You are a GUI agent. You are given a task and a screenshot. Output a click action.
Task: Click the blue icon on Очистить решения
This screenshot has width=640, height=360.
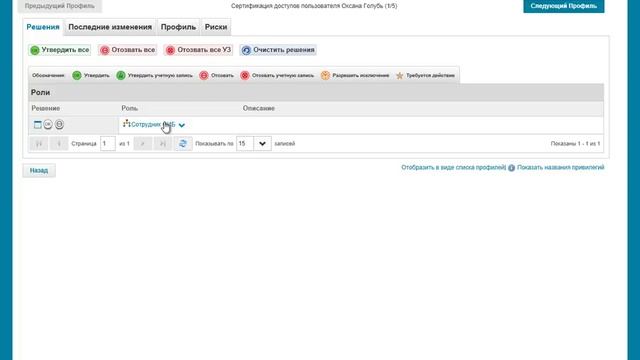[246, 50]
